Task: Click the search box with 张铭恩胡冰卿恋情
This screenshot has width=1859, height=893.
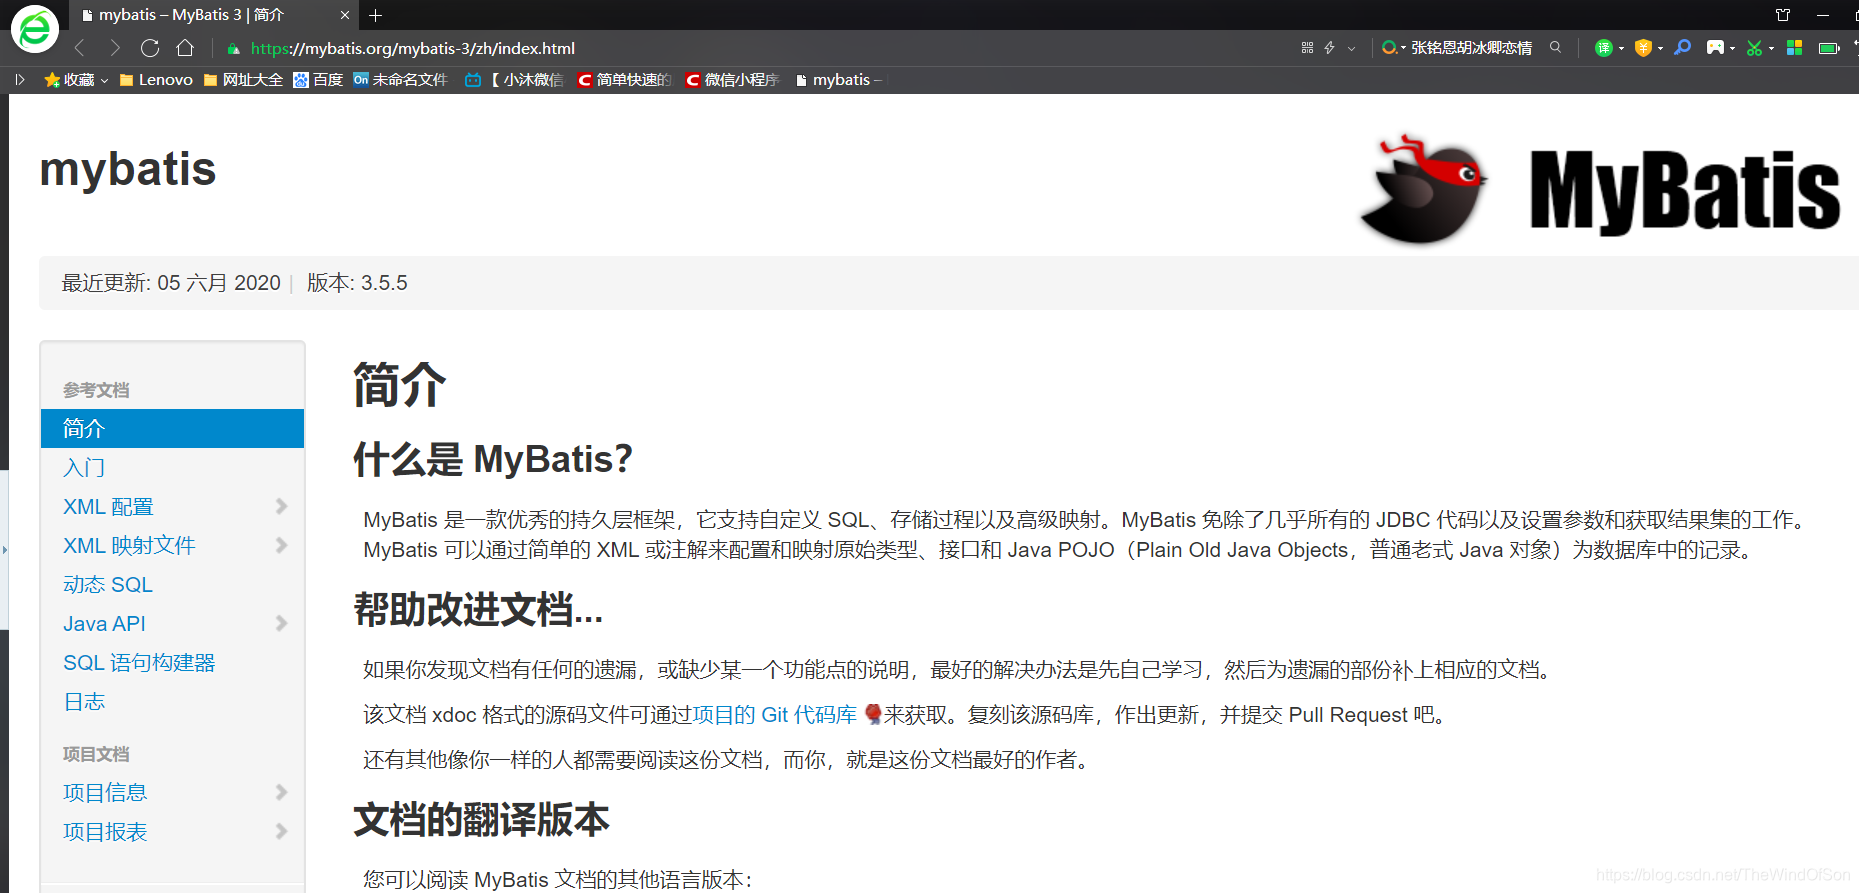Action: click(1471, 47)
